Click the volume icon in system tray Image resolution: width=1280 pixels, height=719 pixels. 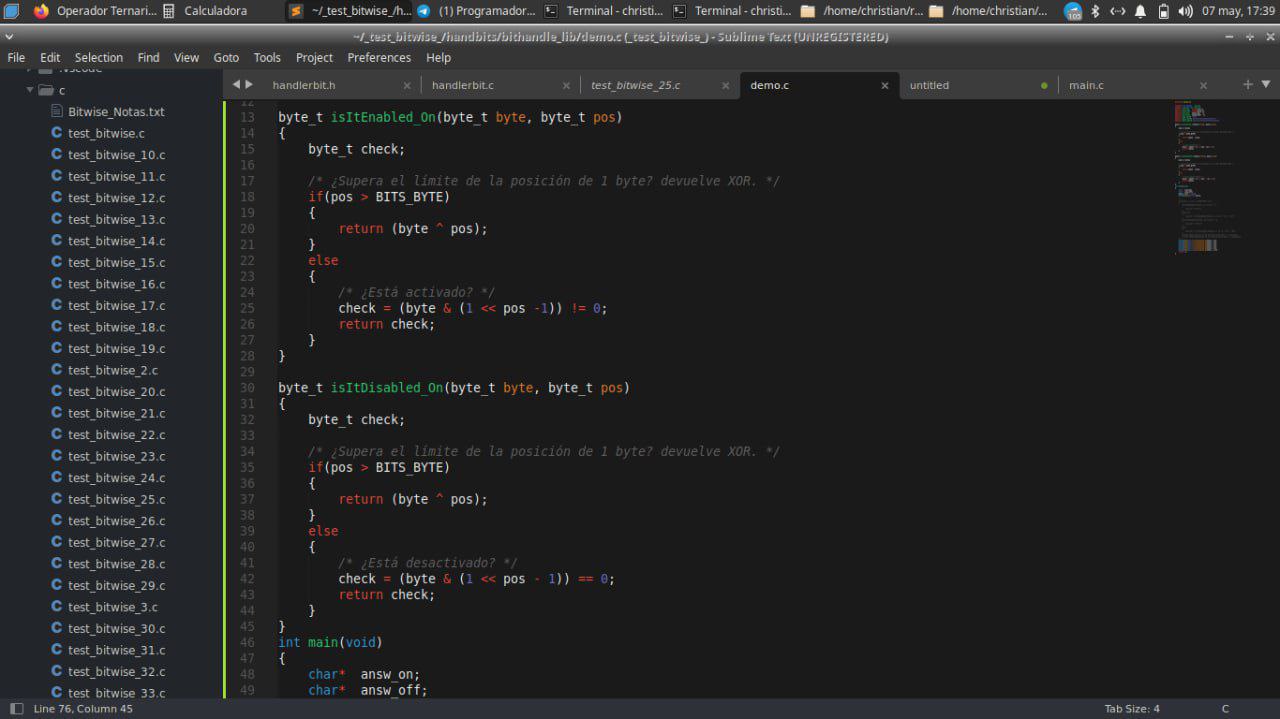[1184, 12]
